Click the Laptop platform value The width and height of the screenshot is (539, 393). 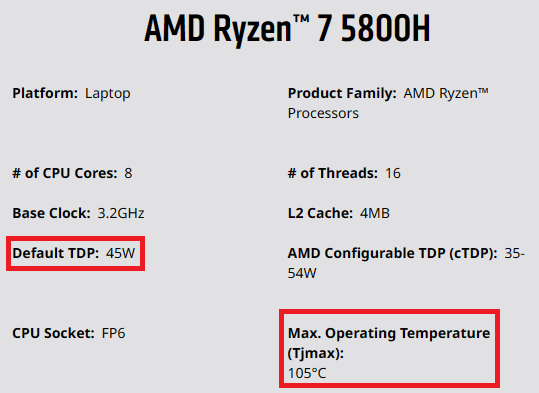click(108, 94)
